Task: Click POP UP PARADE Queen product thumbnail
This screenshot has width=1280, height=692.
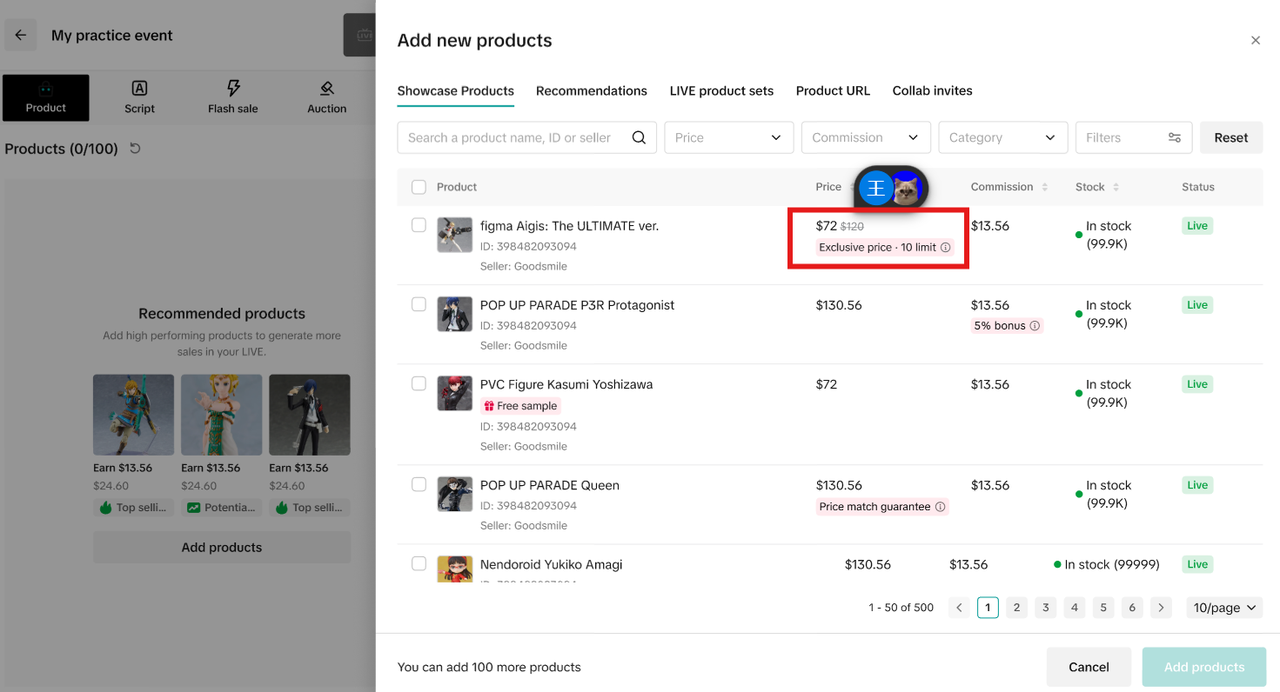Action: (455, 494)
